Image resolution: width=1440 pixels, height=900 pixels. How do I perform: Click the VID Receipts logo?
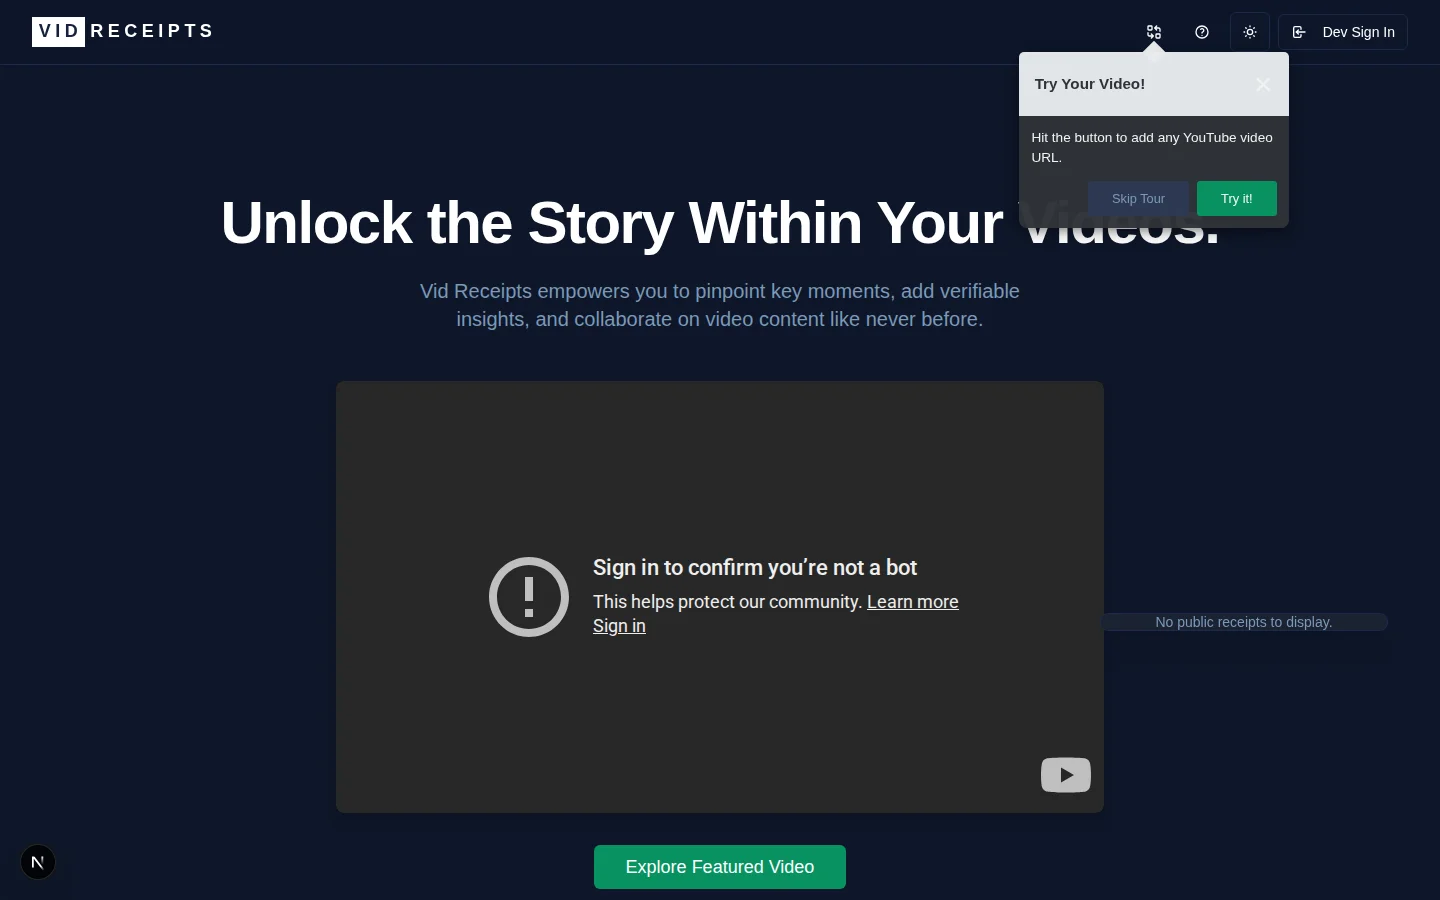click(x=120, y=31)
